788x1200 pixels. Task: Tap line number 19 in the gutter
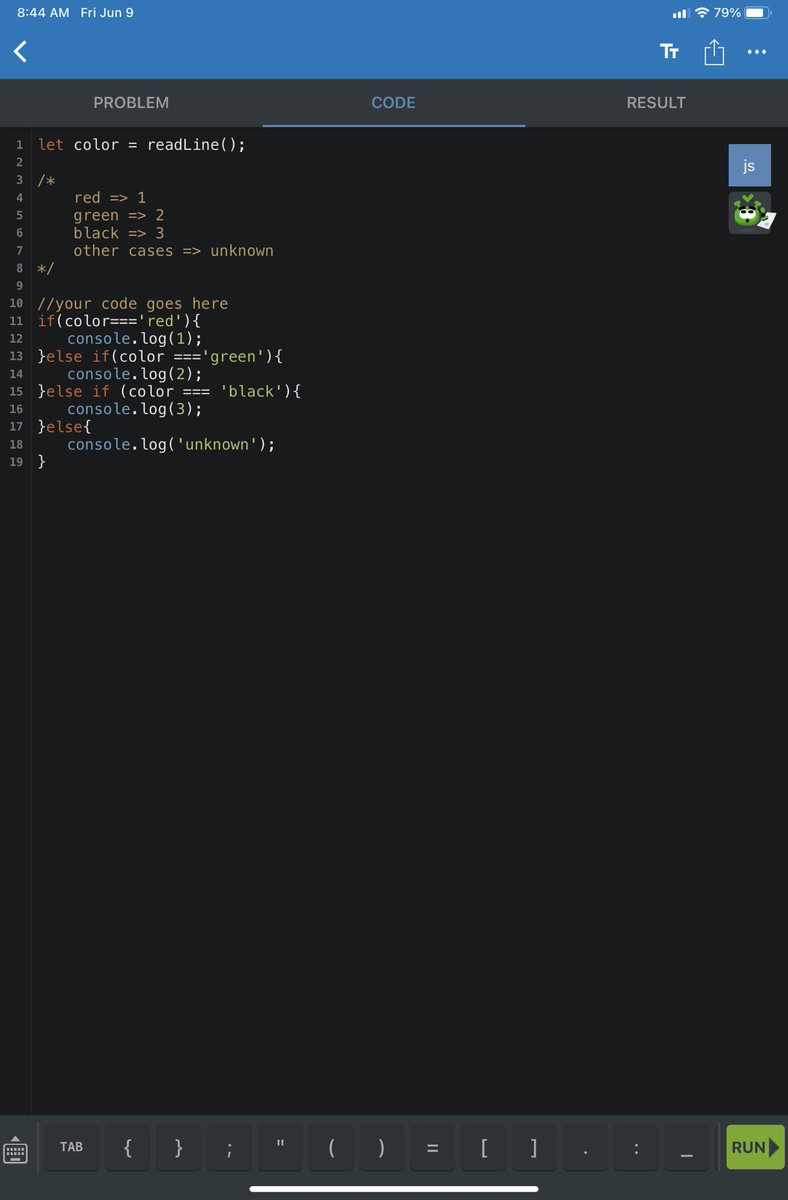[x=15, y=462]
